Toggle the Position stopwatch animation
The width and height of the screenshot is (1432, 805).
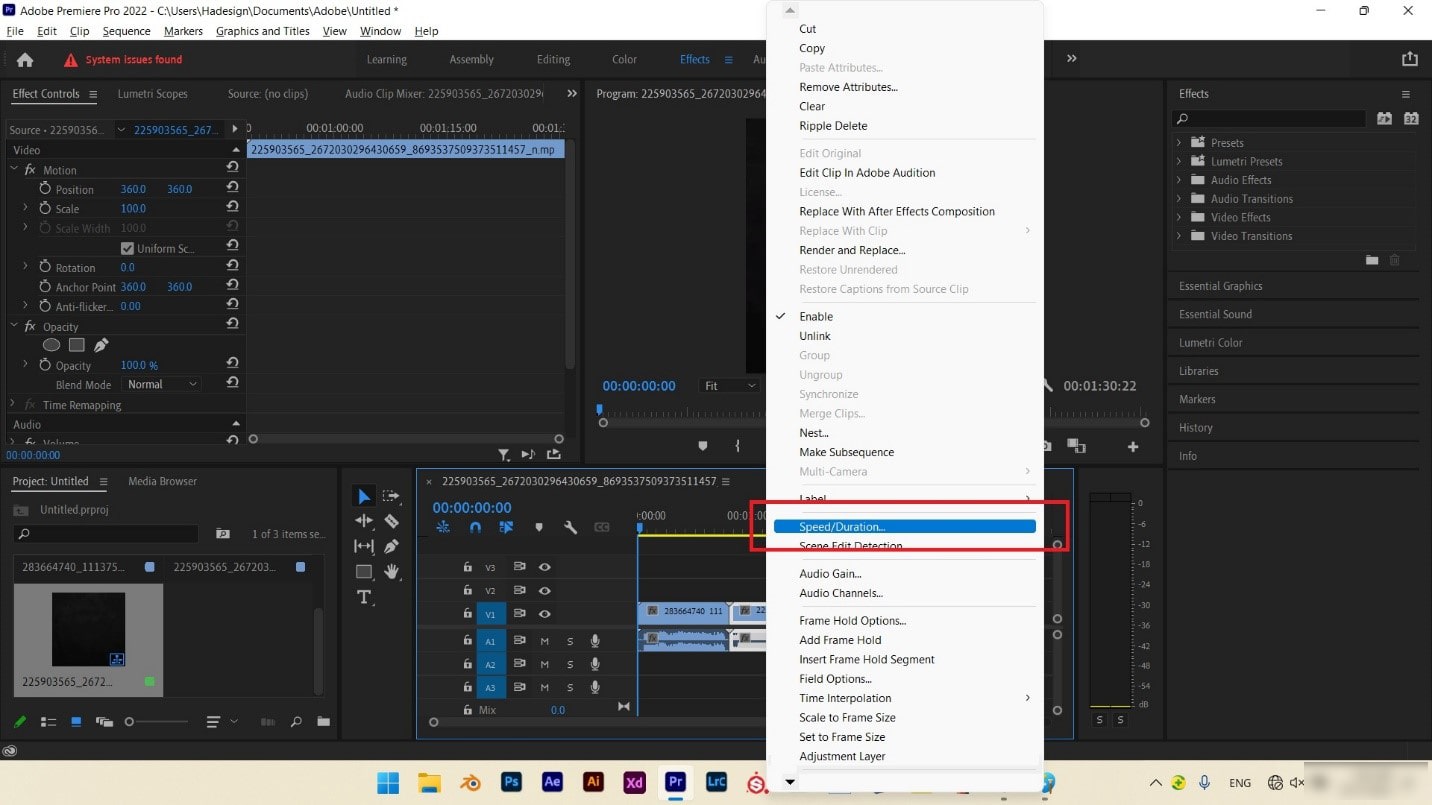click(x=45, y=189)
